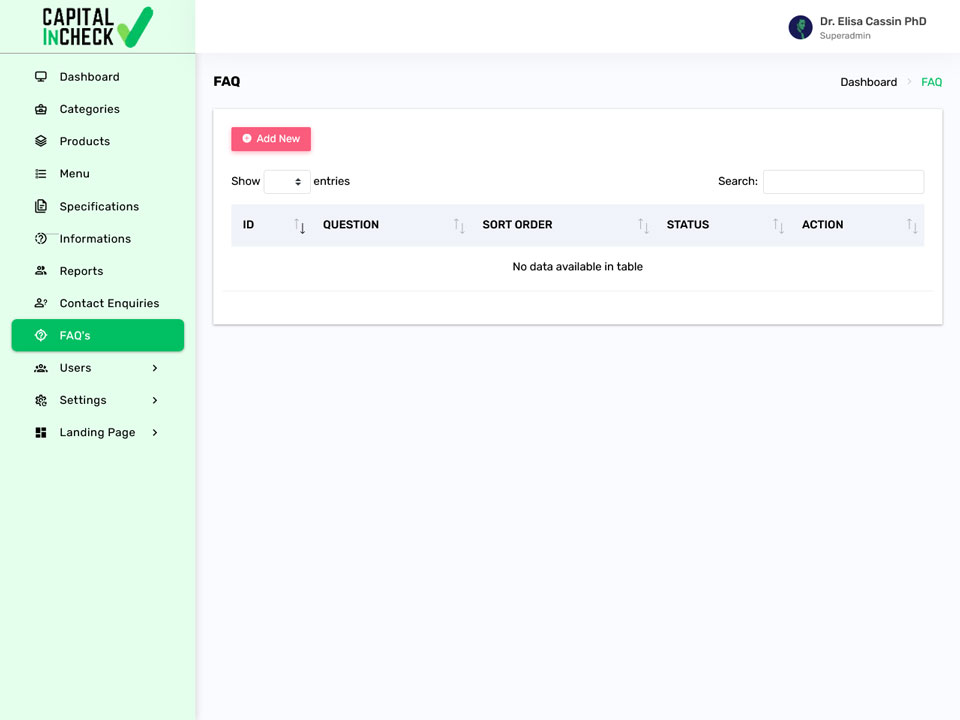Viewport: 960px width, 720px height.
Task: Click the Landing Page grid icon
Action: click(41, 433)
